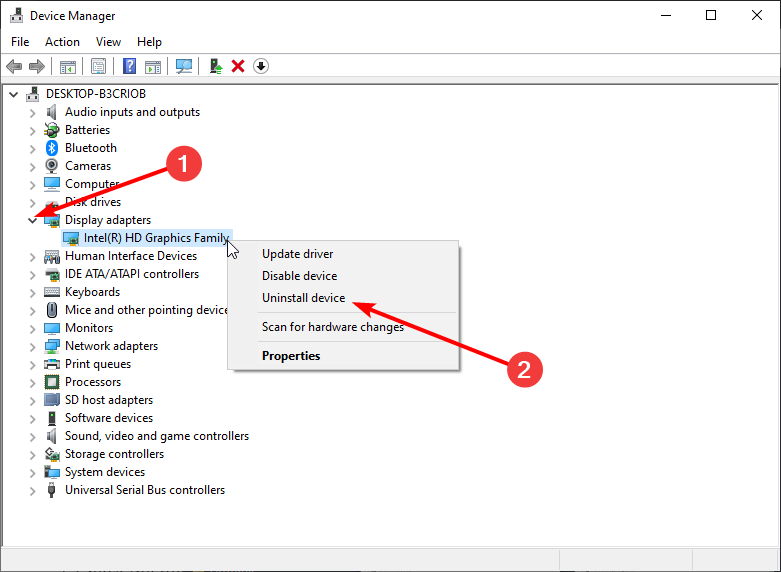Expand the Keyboards category
The image size is (781, 572).
pyautogui.click(x=33, y=292)
